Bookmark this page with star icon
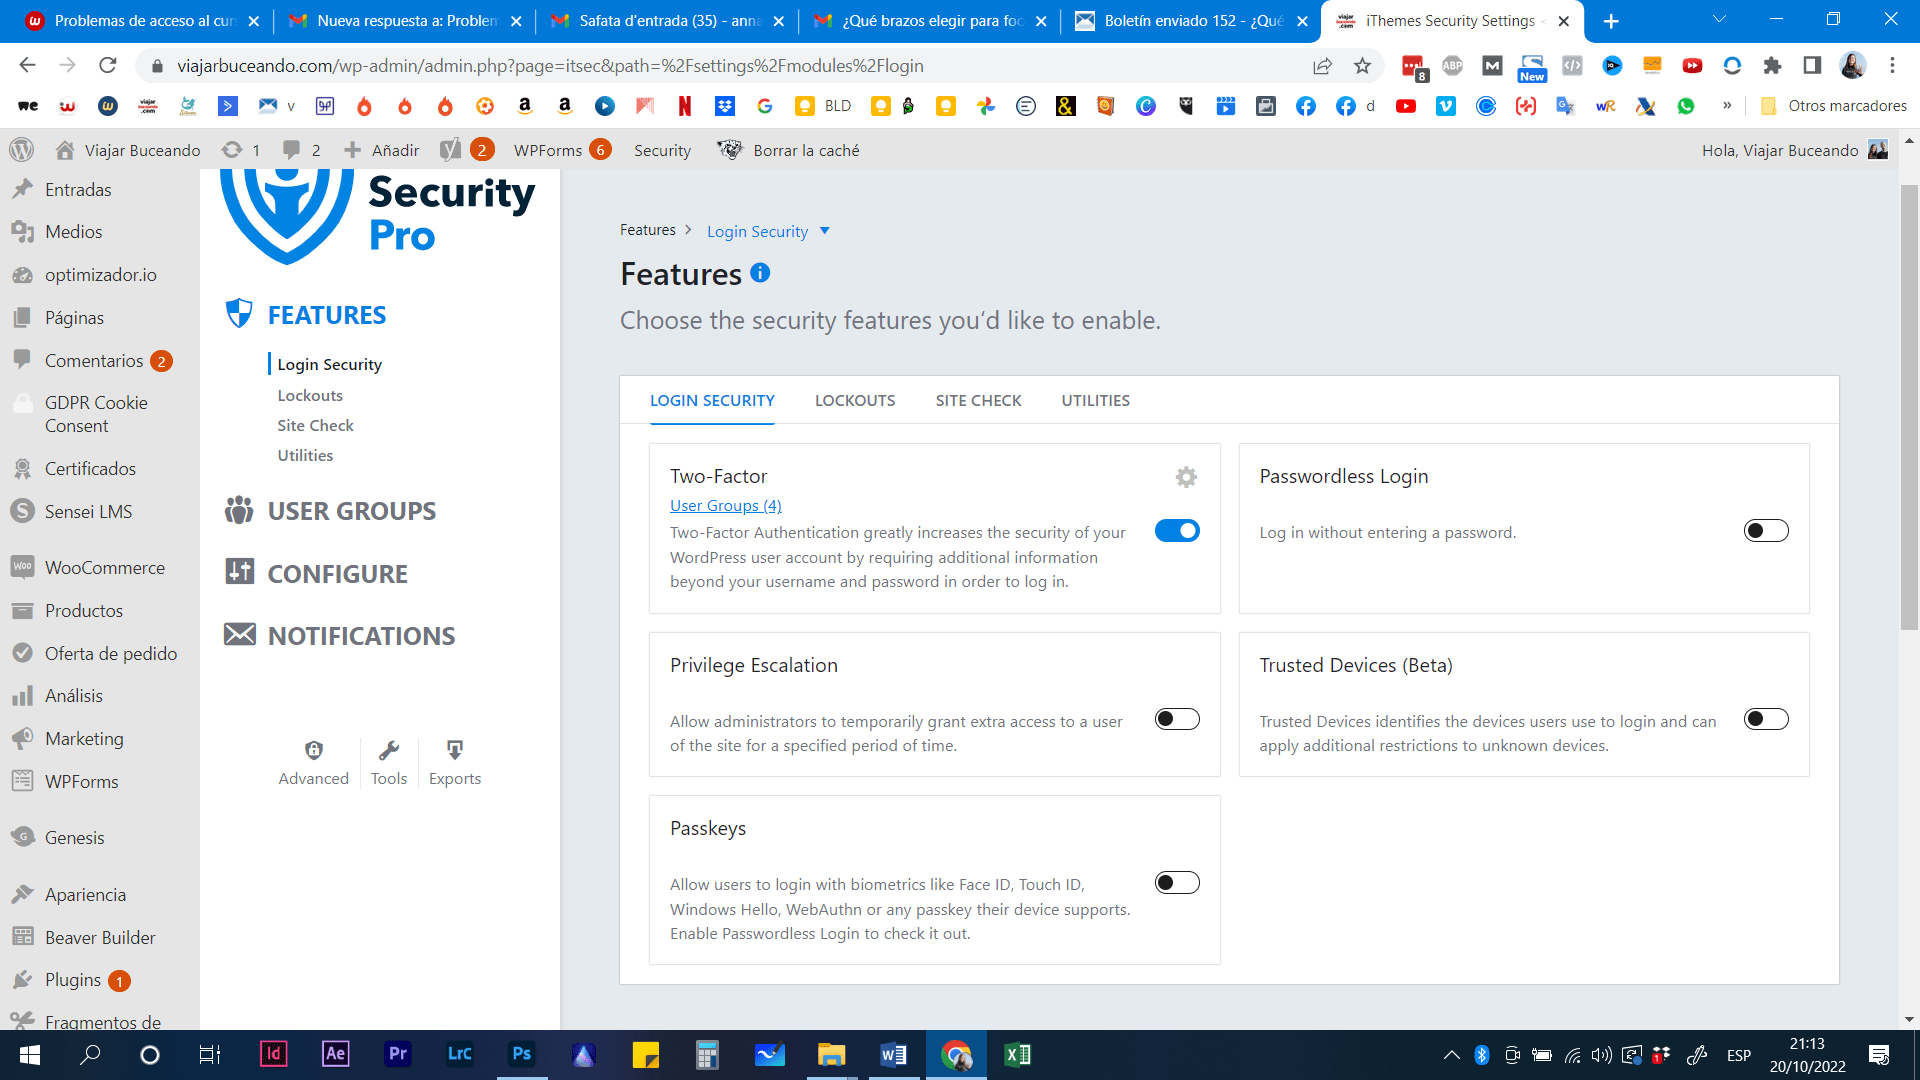Viewport: 1920px width, 1080px height. pos(1362,66)
